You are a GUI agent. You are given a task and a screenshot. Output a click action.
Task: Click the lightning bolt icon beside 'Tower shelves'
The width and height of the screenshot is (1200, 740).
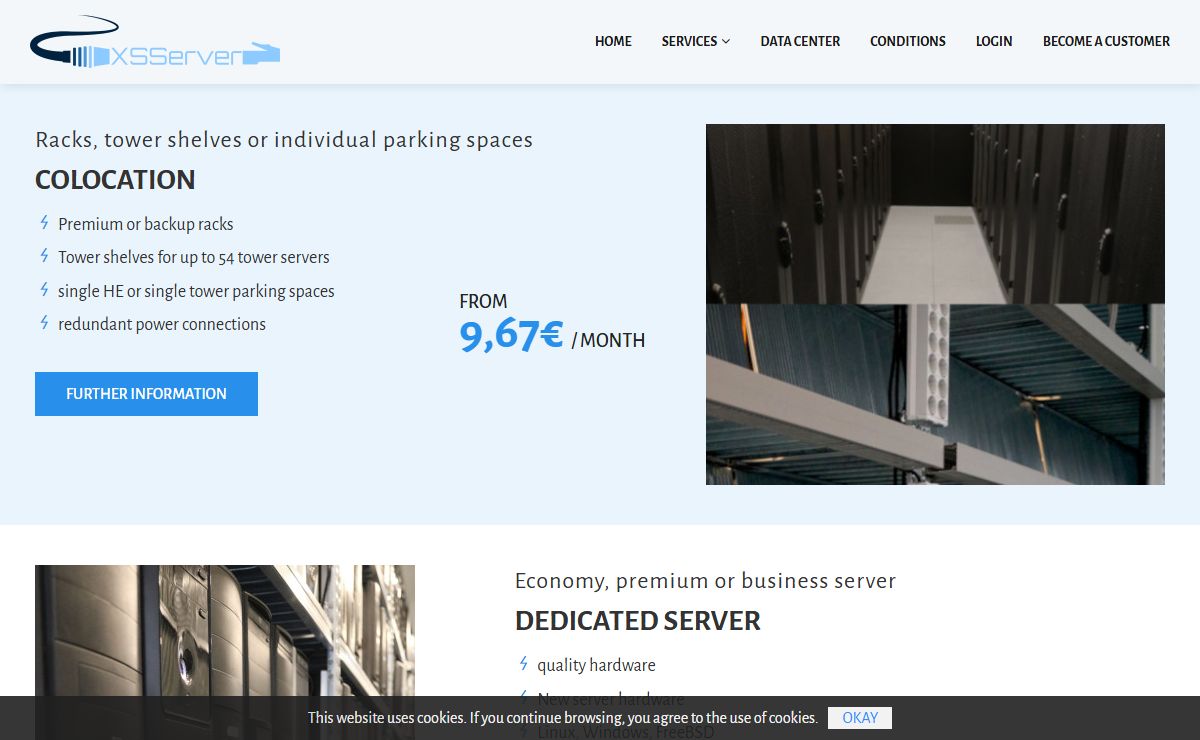pyautogui.click(x=44, y=256)
